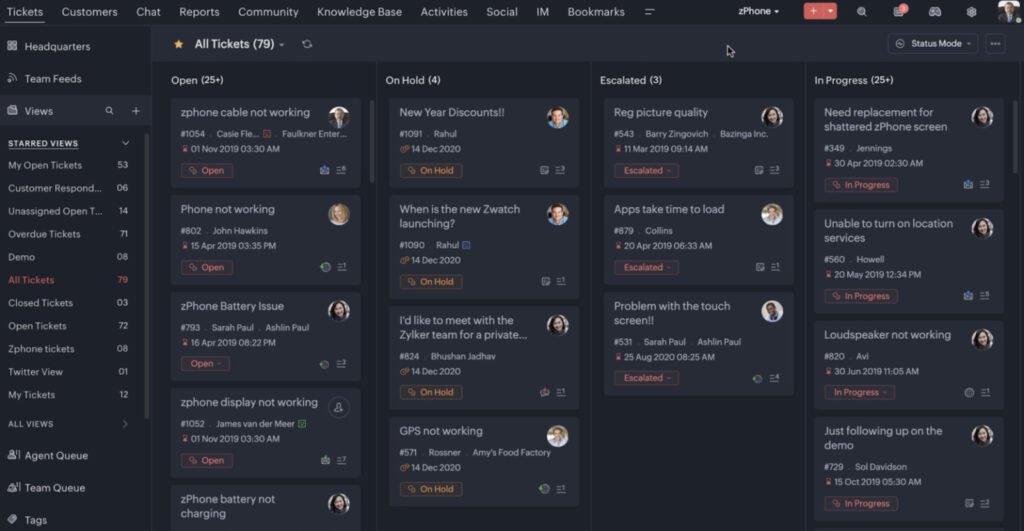
Task: Click the channel icon on the Reg picture quality ticket
Action: coord(759,170)
